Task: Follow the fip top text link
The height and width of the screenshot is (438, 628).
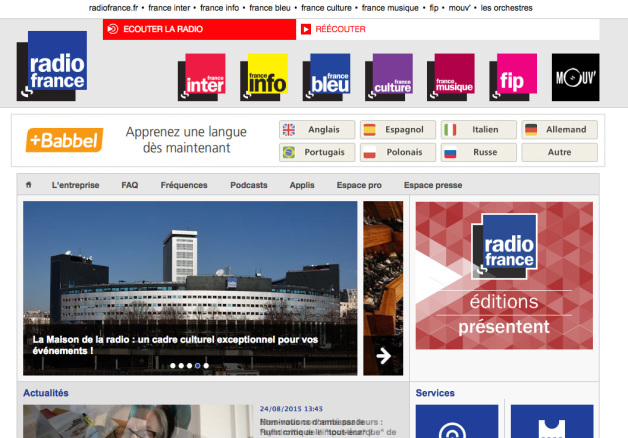Action: tap(434, 8)
